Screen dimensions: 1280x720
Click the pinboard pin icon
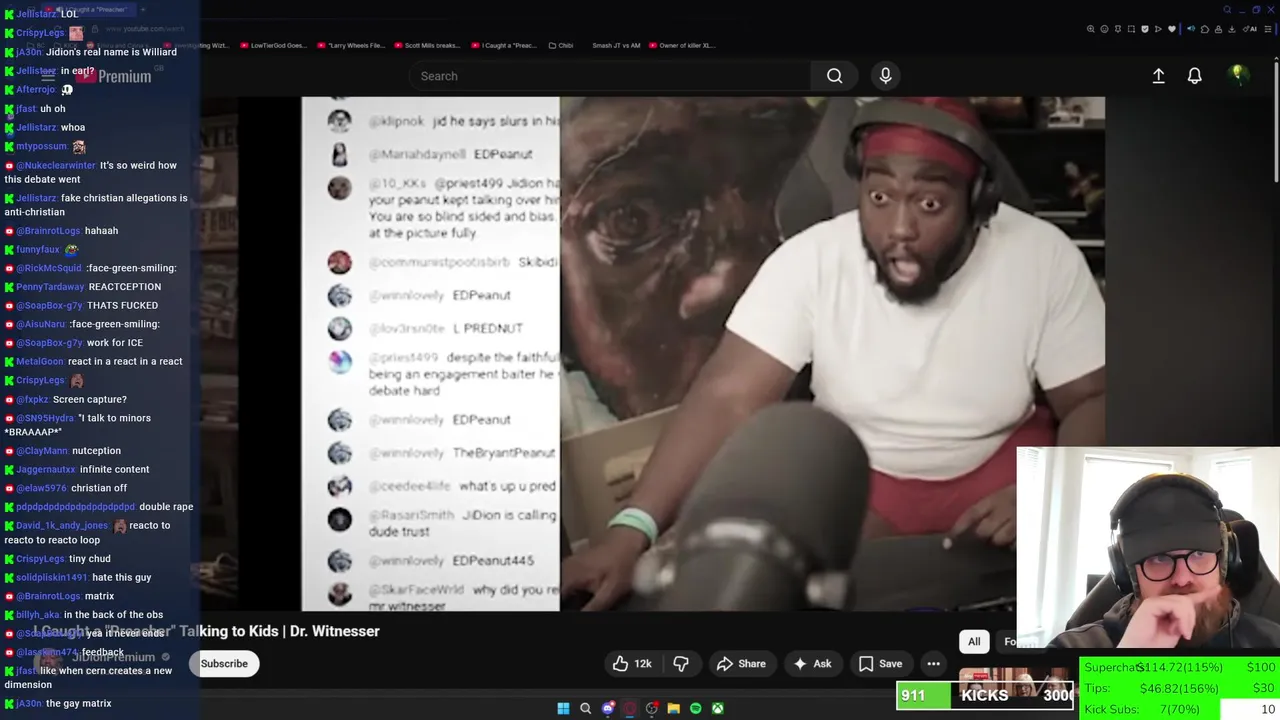click(x=1118, y=29)
